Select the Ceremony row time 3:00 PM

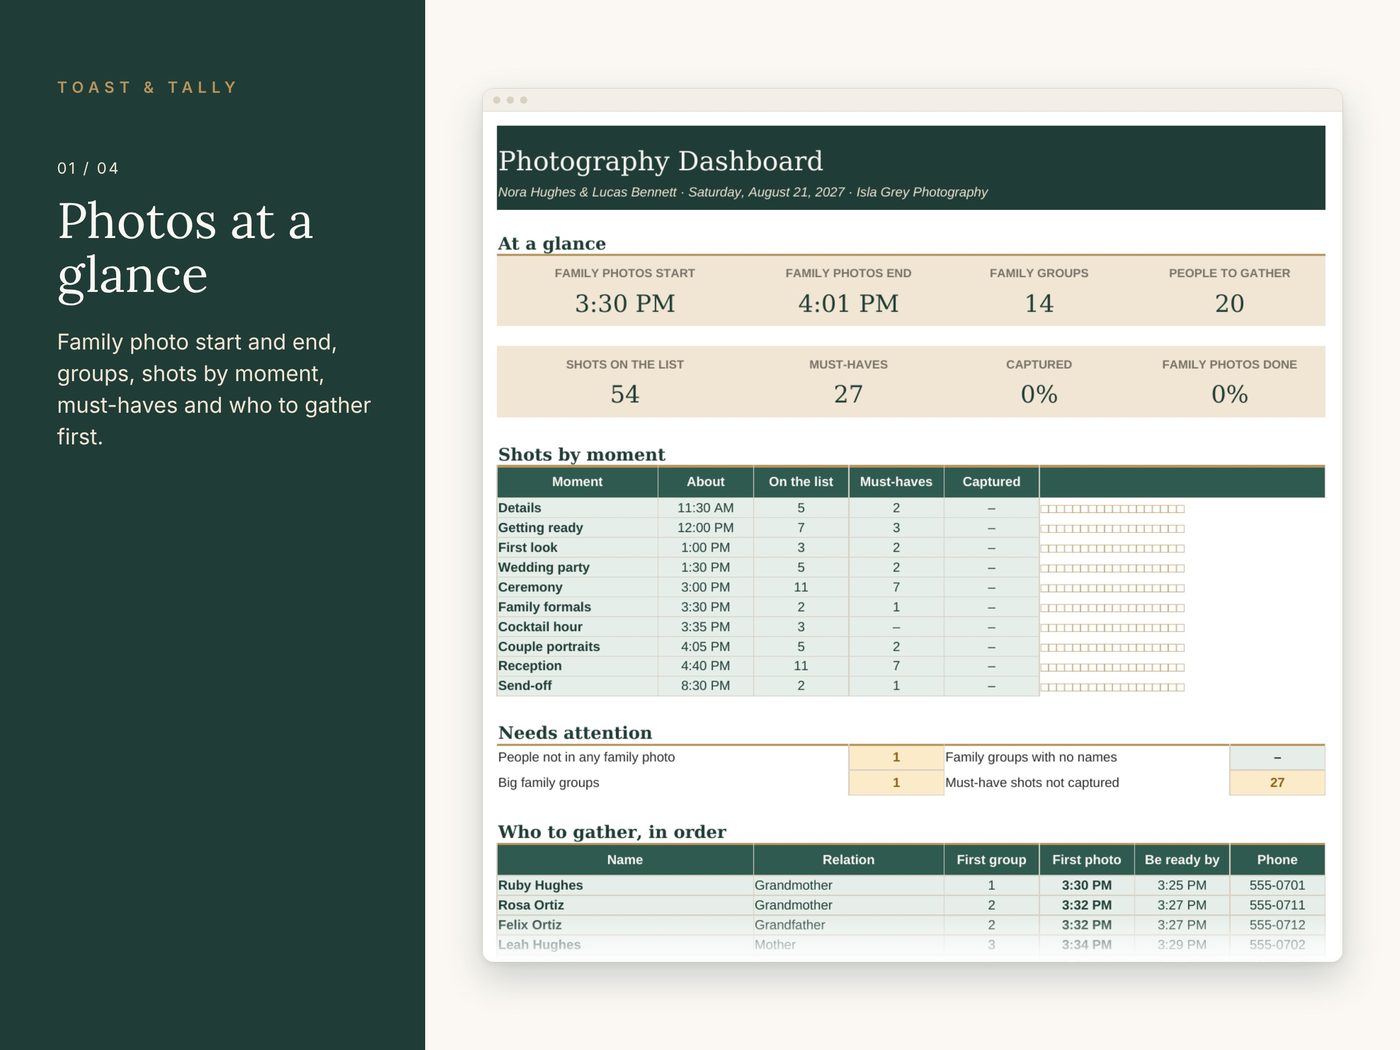pyautogui.click(x=705, y=587)
